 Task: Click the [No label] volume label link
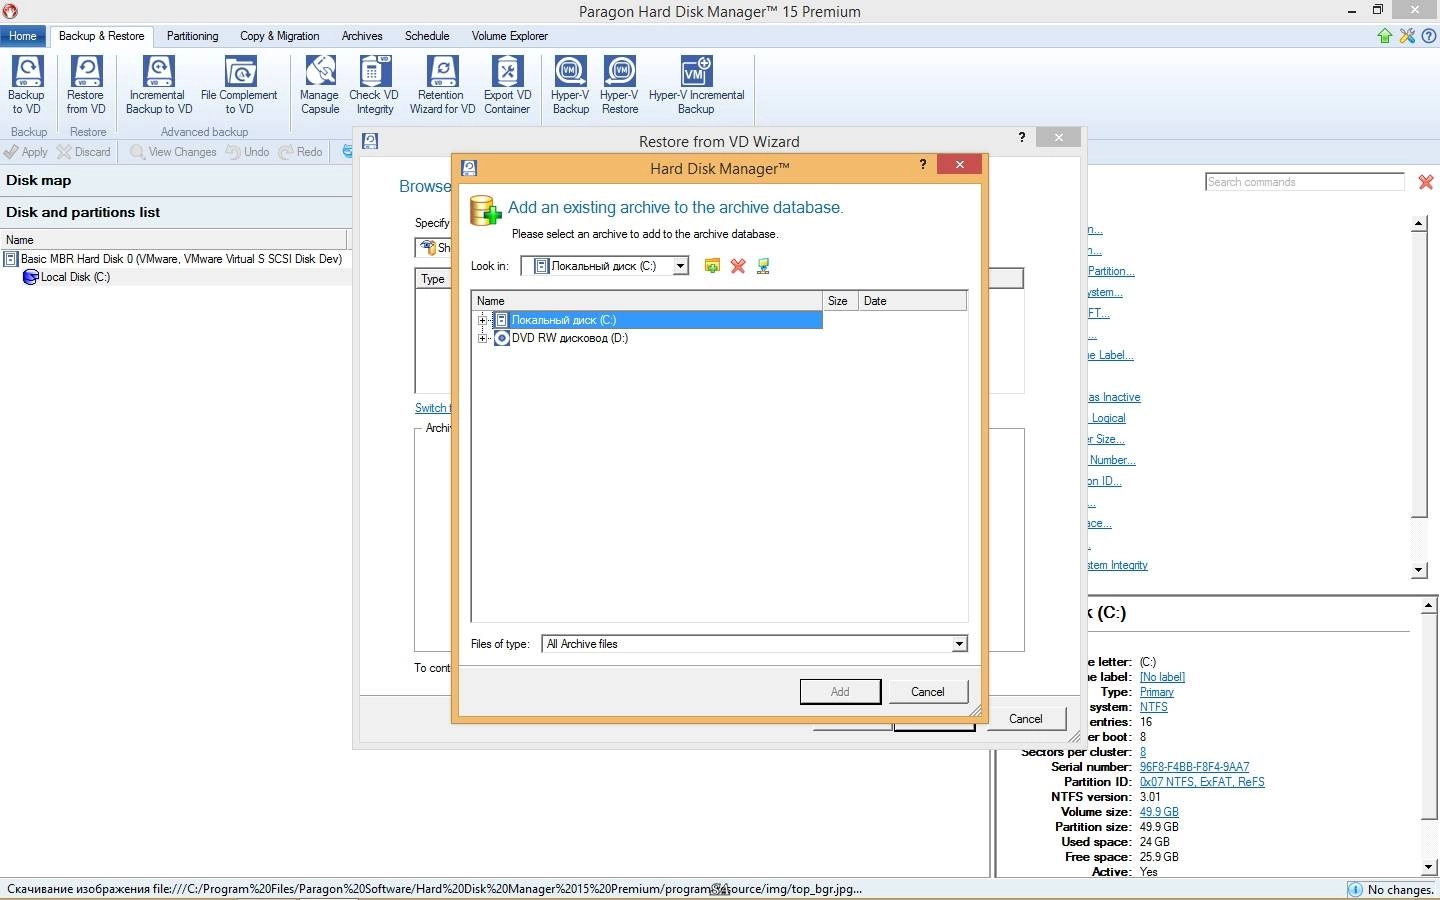click(x=1162, y=677)
